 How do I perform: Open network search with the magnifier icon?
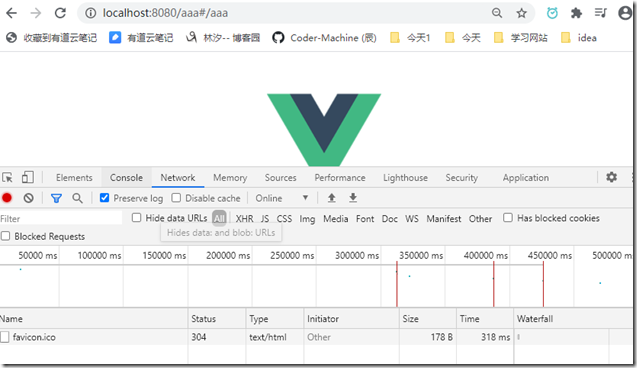click(77, 198)
